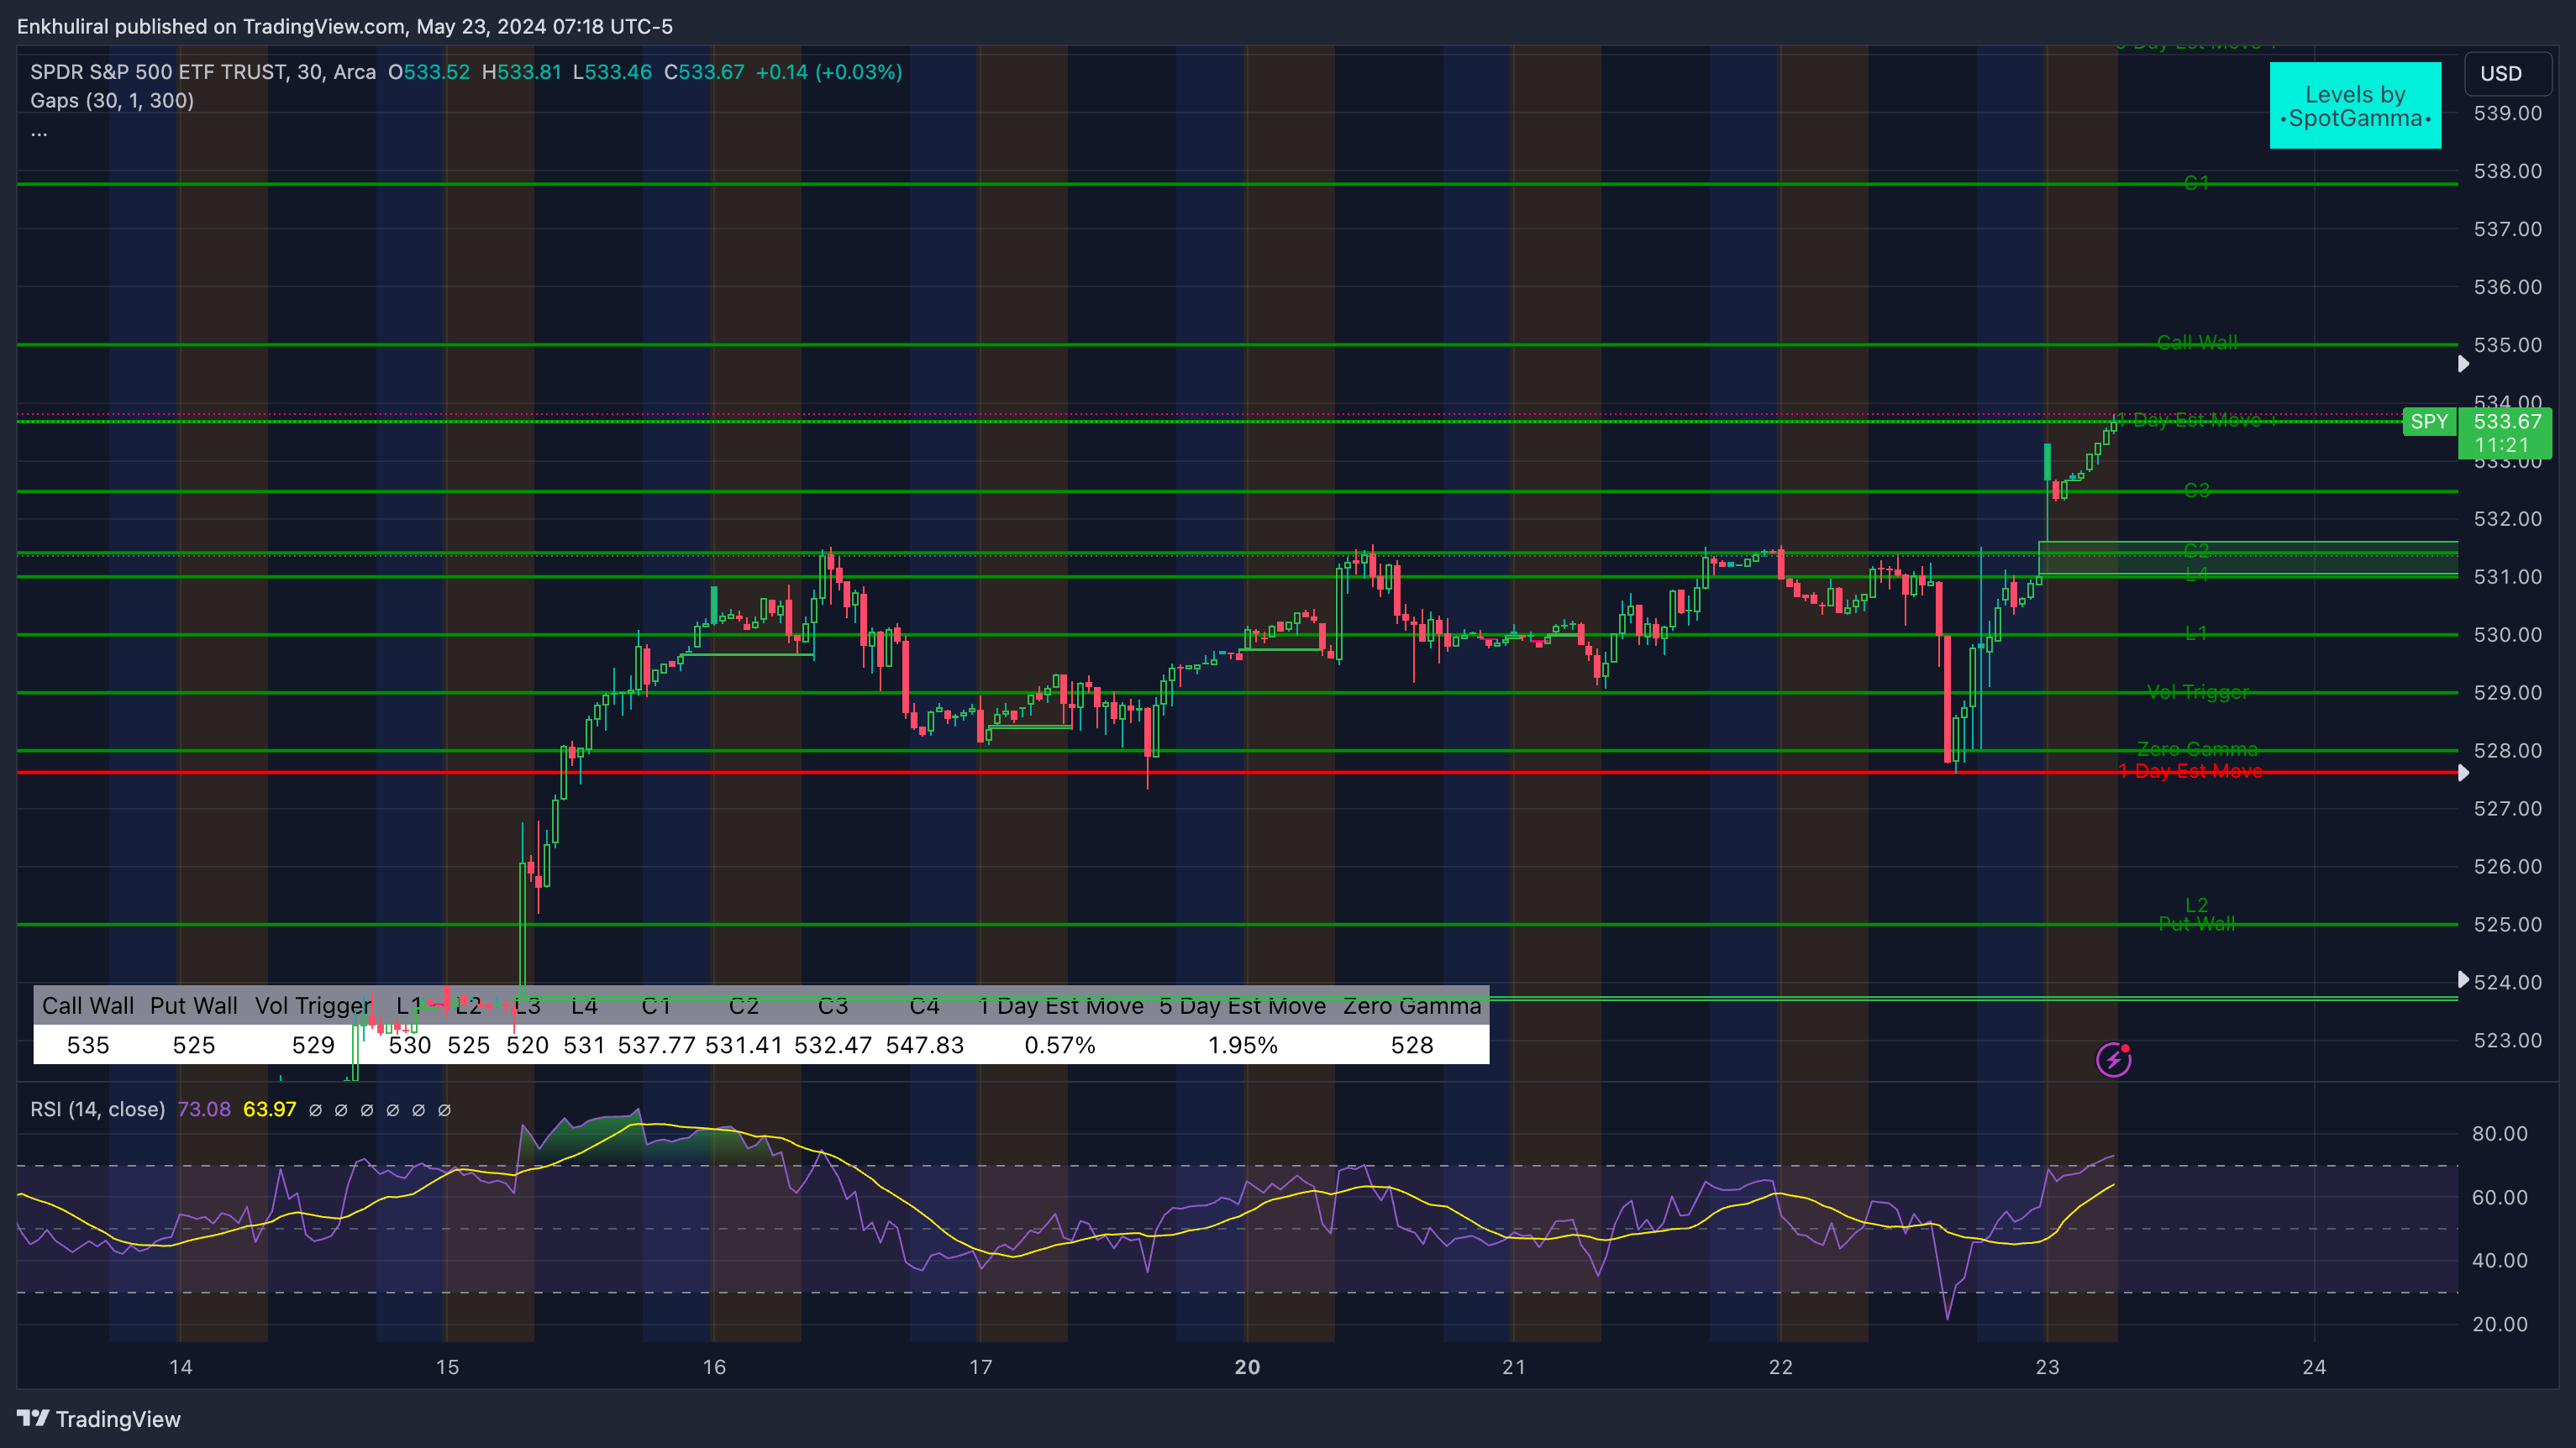Click the Call Wall header in levels table
Screen dimensions: 2576x1448
pyautogui.click(x=88, y=1006)
